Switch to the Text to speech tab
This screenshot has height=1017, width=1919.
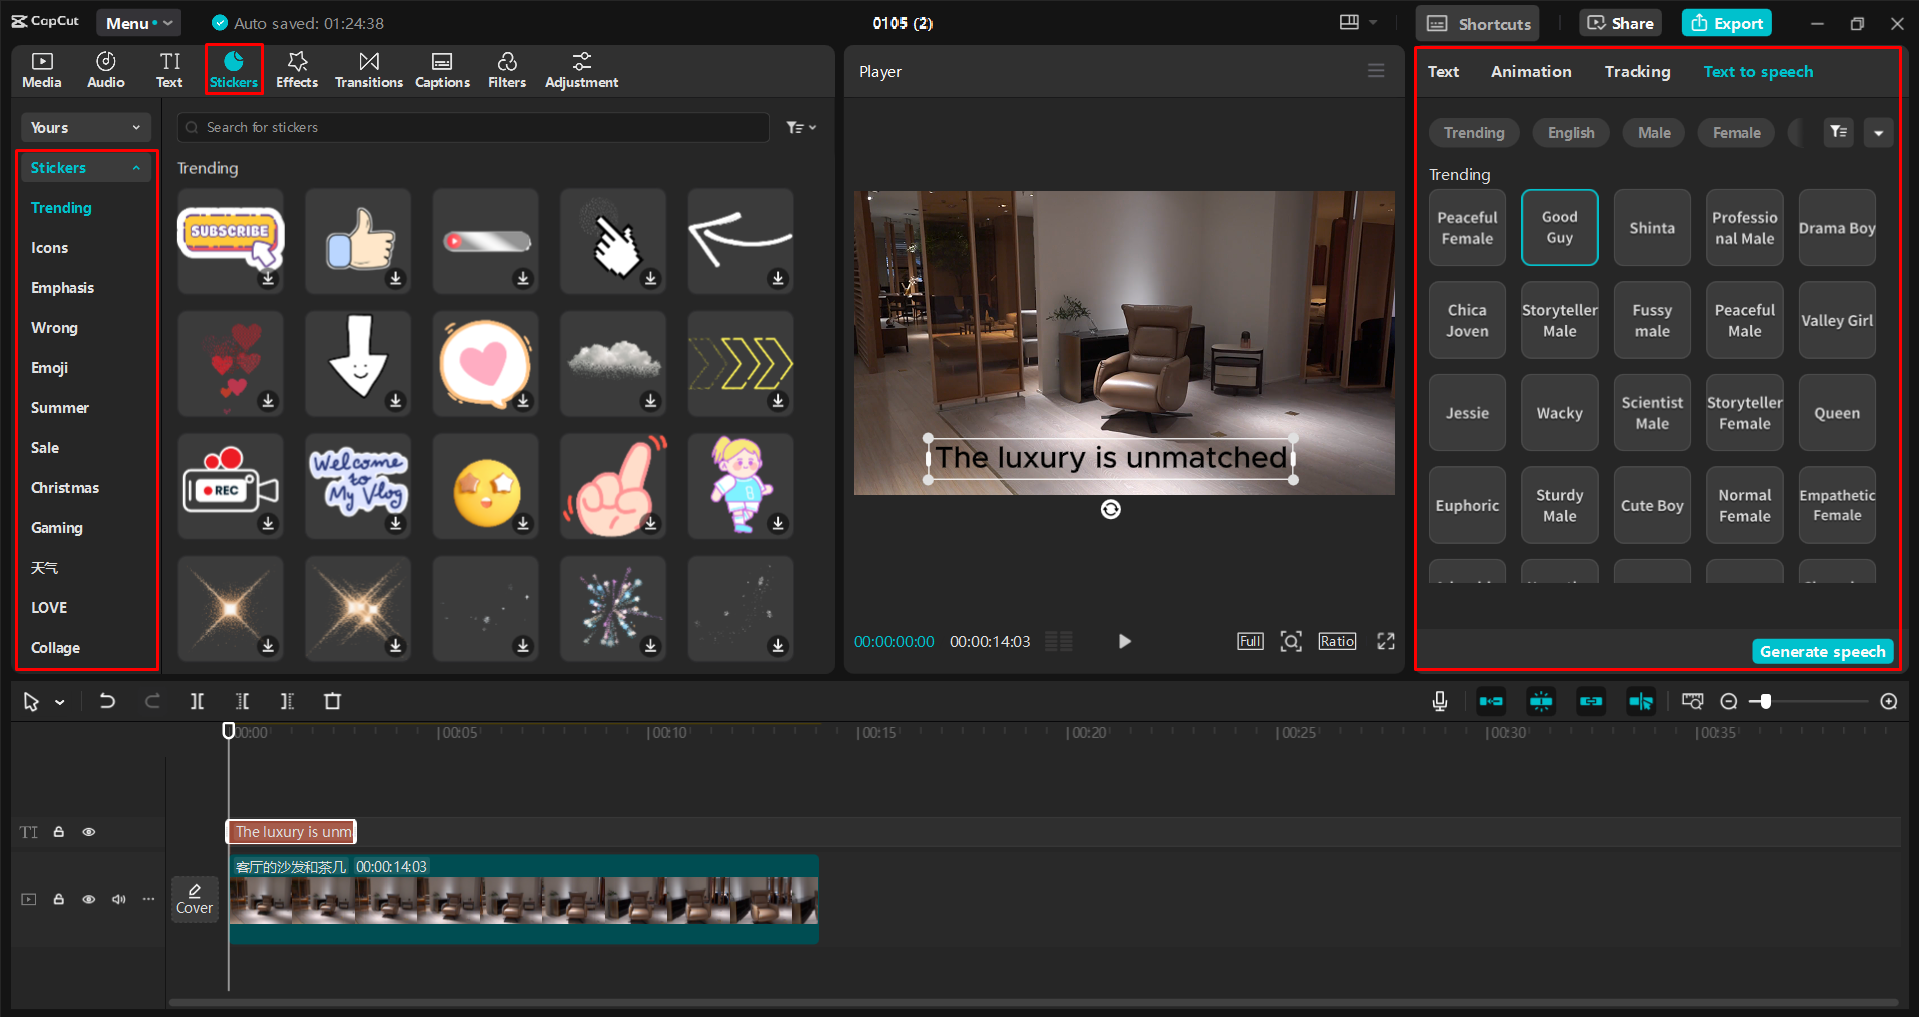pos(1758,71)
